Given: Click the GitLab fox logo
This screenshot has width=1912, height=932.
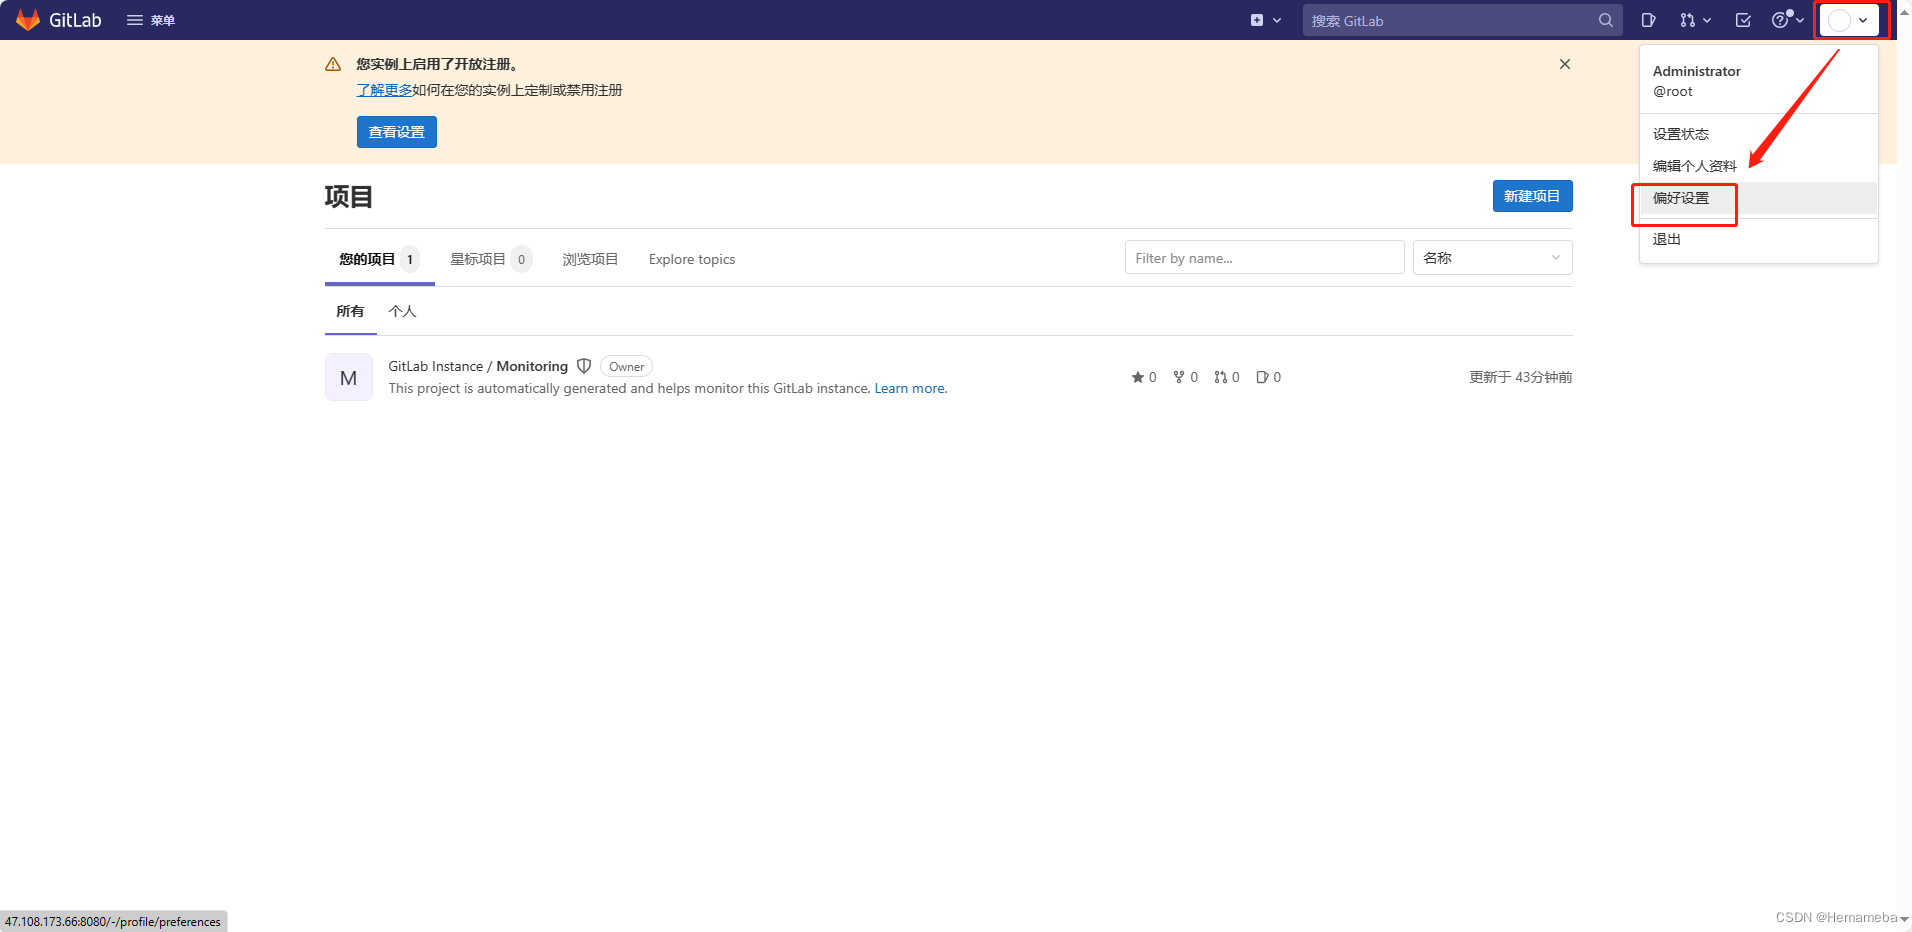Looking at the screenshot, I should (x=28, y=20).
